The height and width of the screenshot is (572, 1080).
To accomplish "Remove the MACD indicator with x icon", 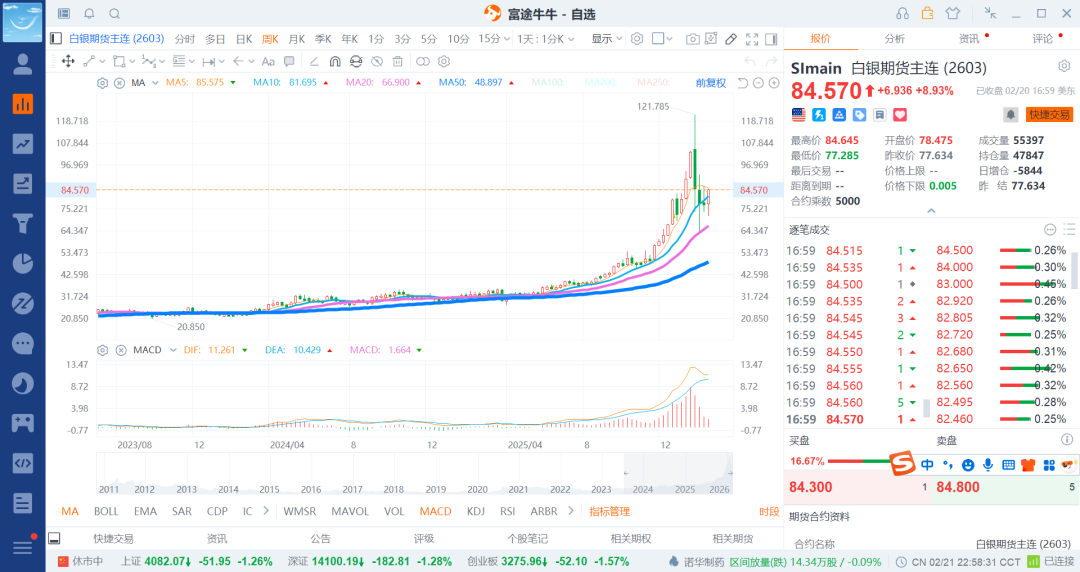I will pyautogui.click(x=121, y=350).
